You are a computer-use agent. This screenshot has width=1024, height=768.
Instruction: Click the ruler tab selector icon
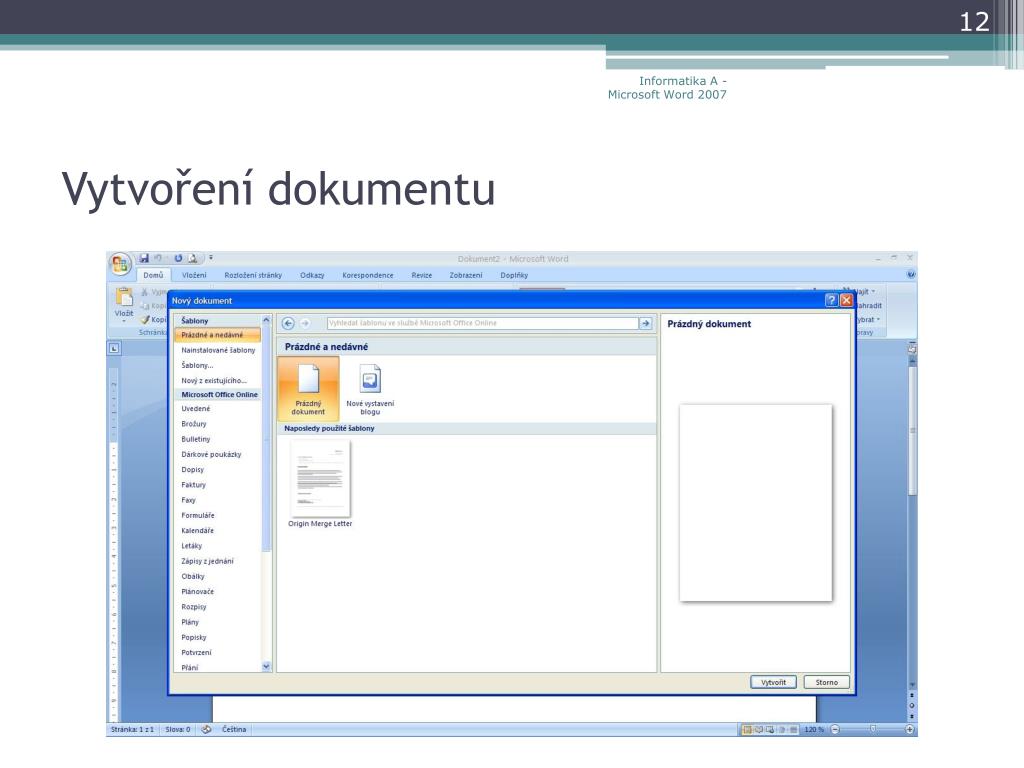coord(114,348)
